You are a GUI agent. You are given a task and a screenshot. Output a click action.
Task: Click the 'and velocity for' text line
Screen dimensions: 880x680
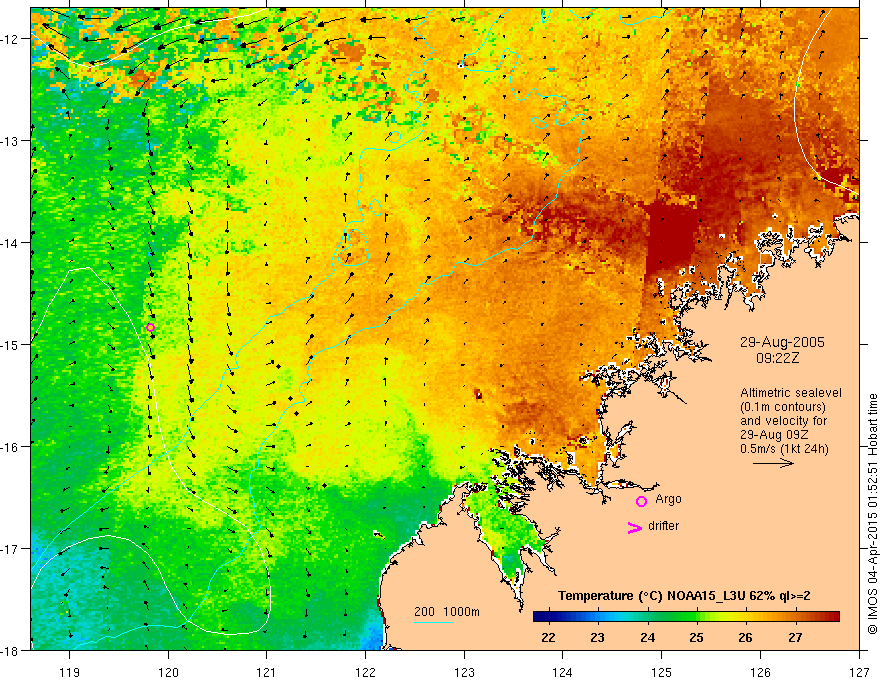pos(783,421)
